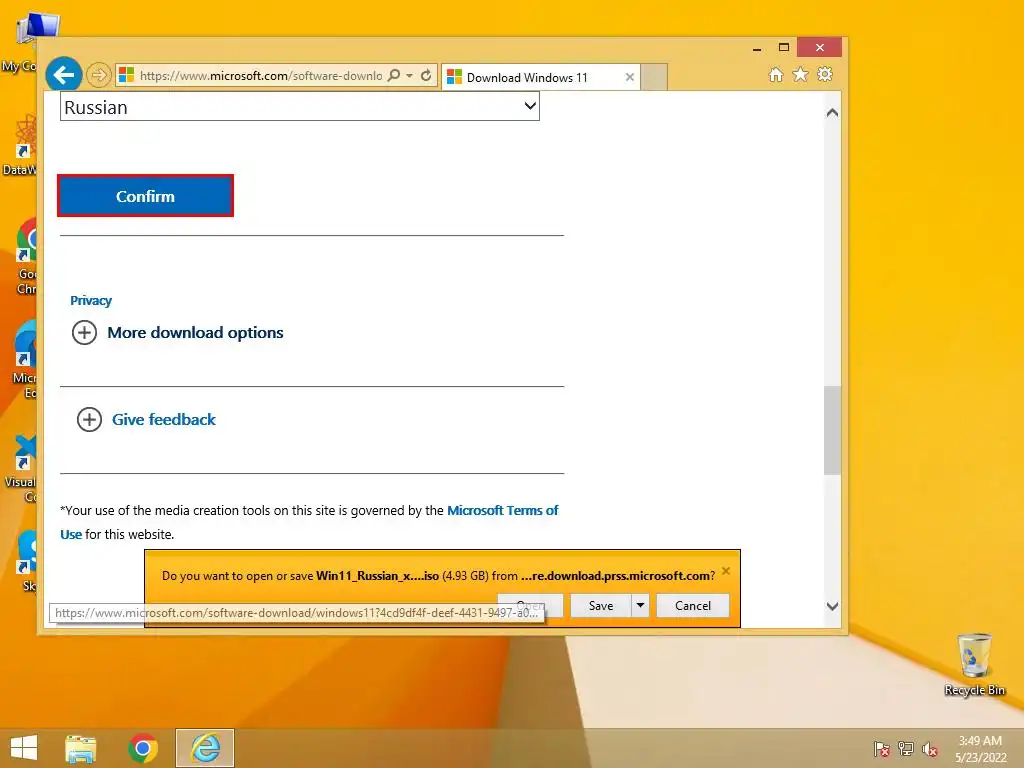Click the browser Forward arrow button
The width and height of the screenshot is (1024, 768).
coord(99,76)
